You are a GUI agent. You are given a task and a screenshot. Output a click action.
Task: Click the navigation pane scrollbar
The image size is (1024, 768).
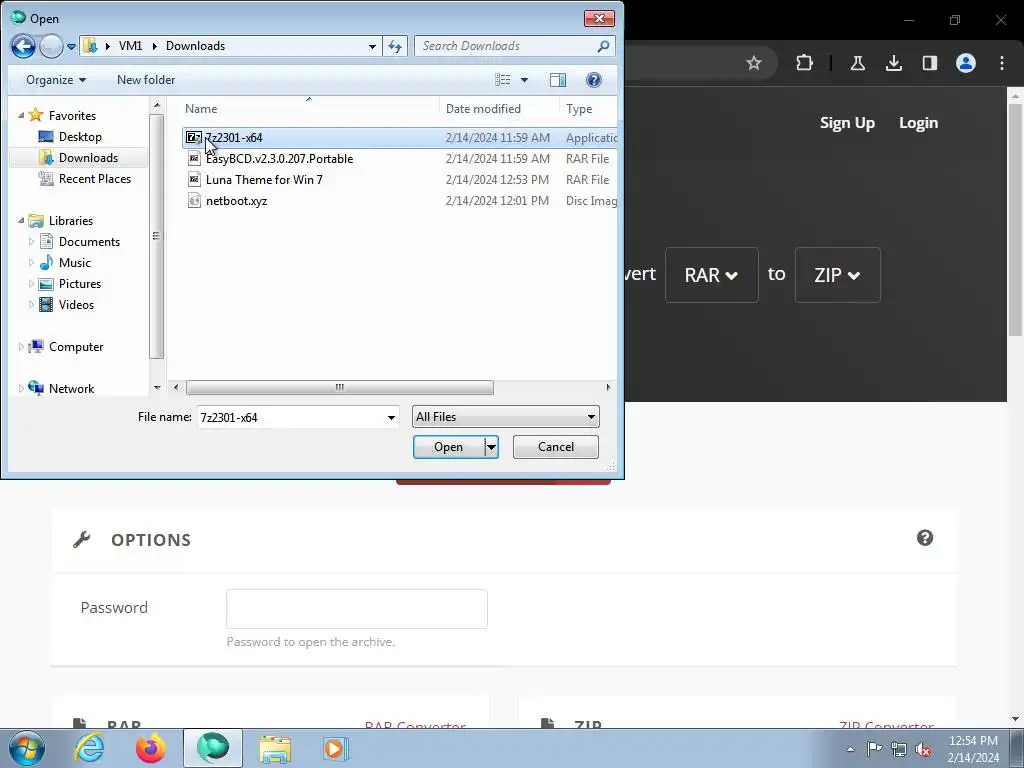(x=156, y=236)
